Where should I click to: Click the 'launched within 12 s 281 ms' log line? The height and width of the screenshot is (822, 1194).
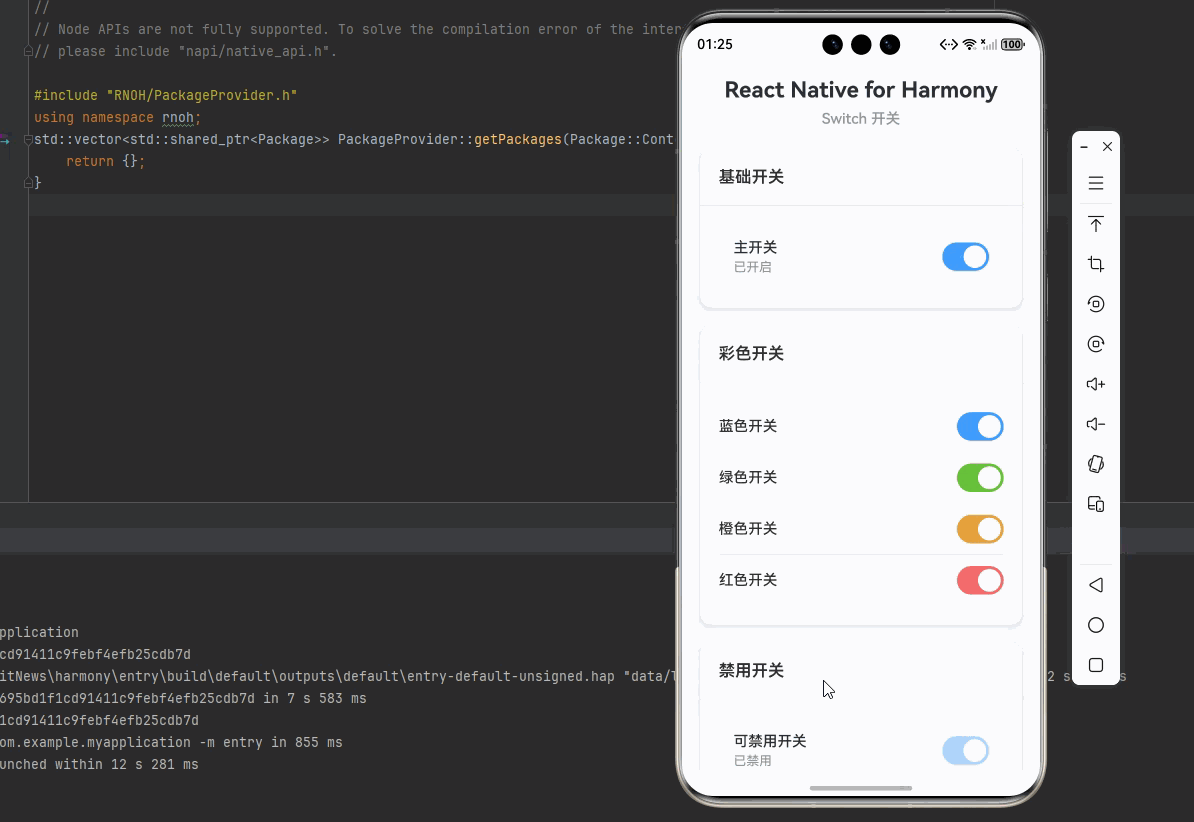point(99,764)
